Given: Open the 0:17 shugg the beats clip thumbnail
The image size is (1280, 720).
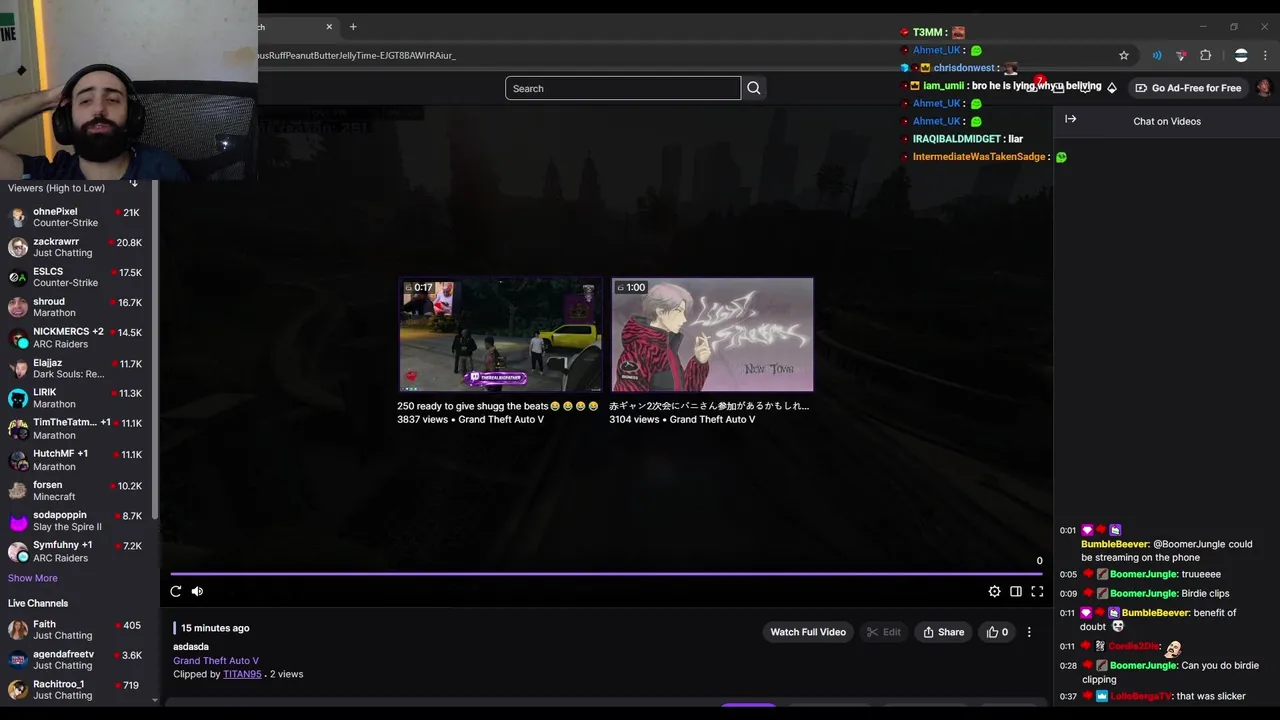Looking at the screenshot, I should [x=500, y=335].
